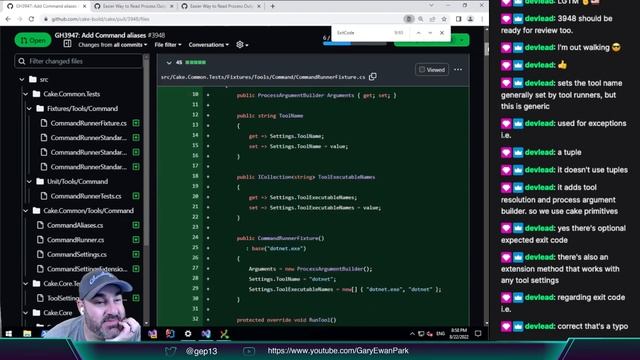Image resolution: width=640 pixels, height=360 pixels.
Task: Switch to the 'GH3947: Add Command aliases' browser tab
Action: [x=46, y=6]
